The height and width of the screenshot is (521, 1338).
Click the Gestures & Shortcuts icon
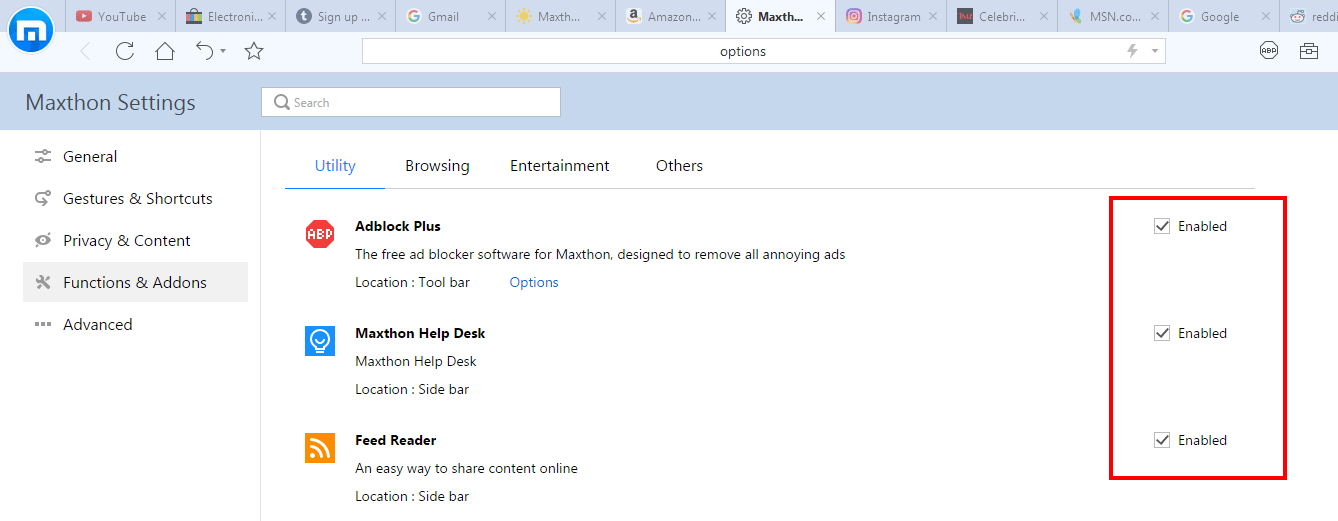click(43, 198)
